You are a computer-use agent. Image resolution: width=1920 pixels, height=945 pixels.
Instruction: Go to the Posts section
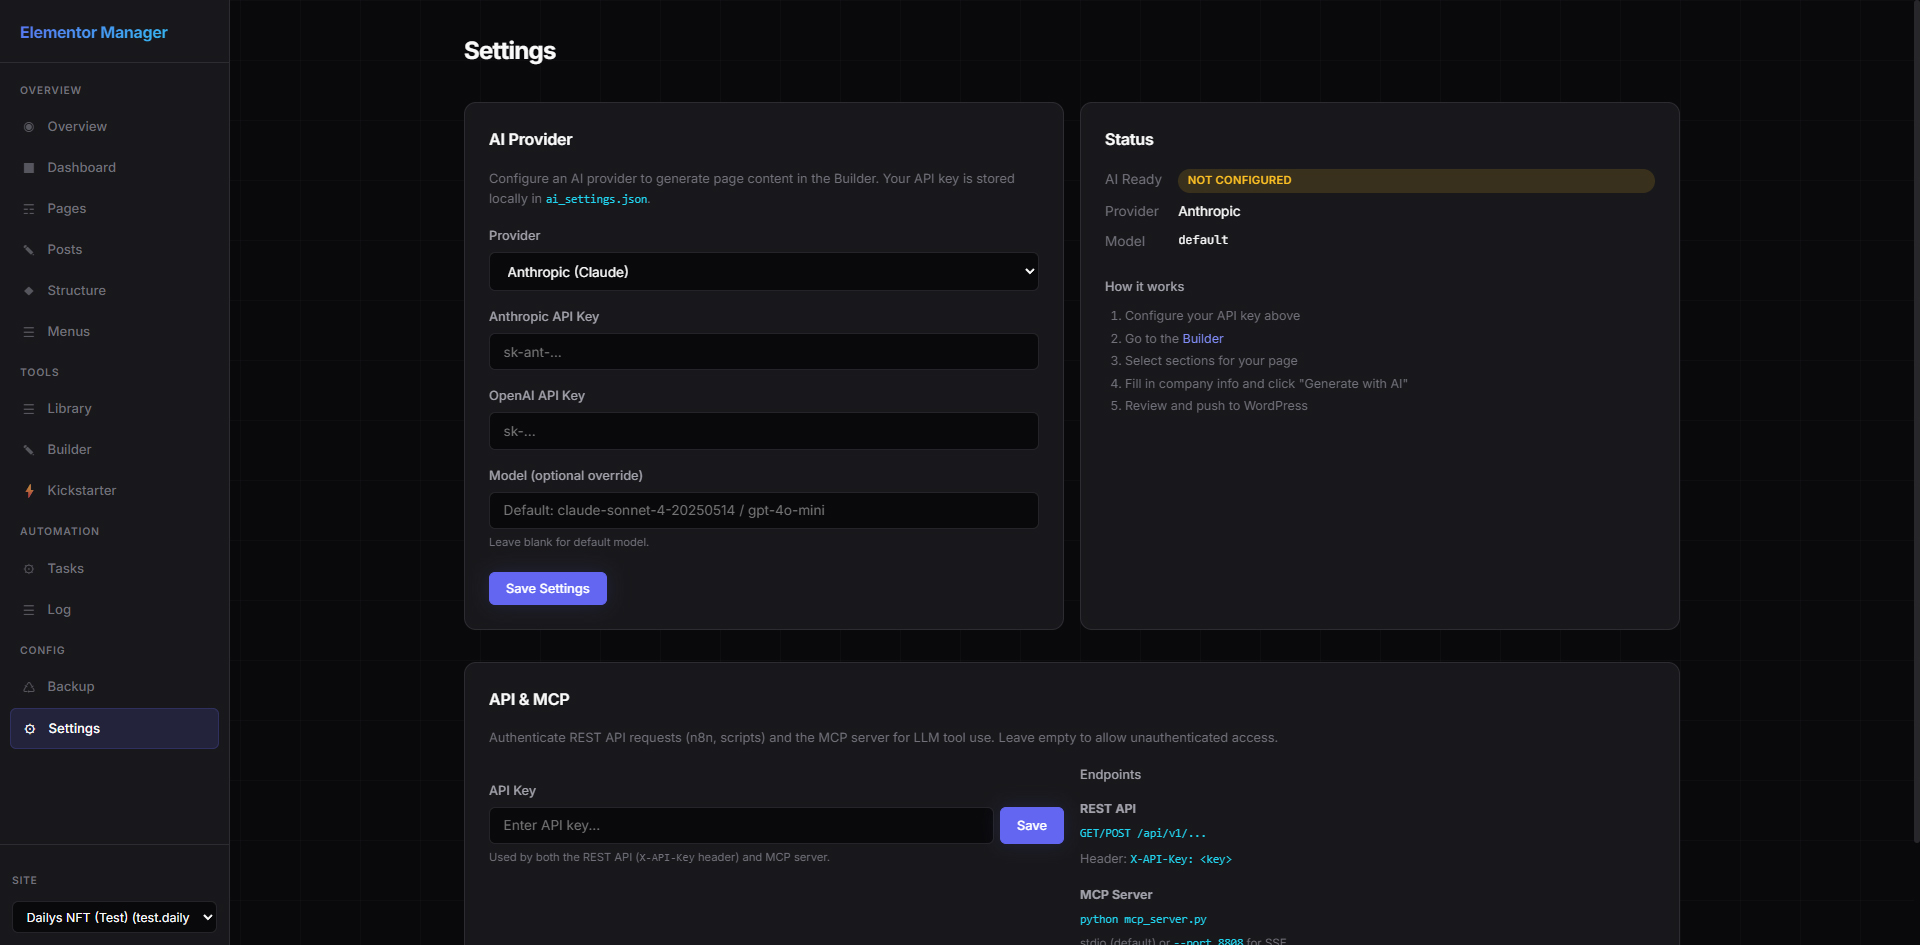tap(64, 250)
